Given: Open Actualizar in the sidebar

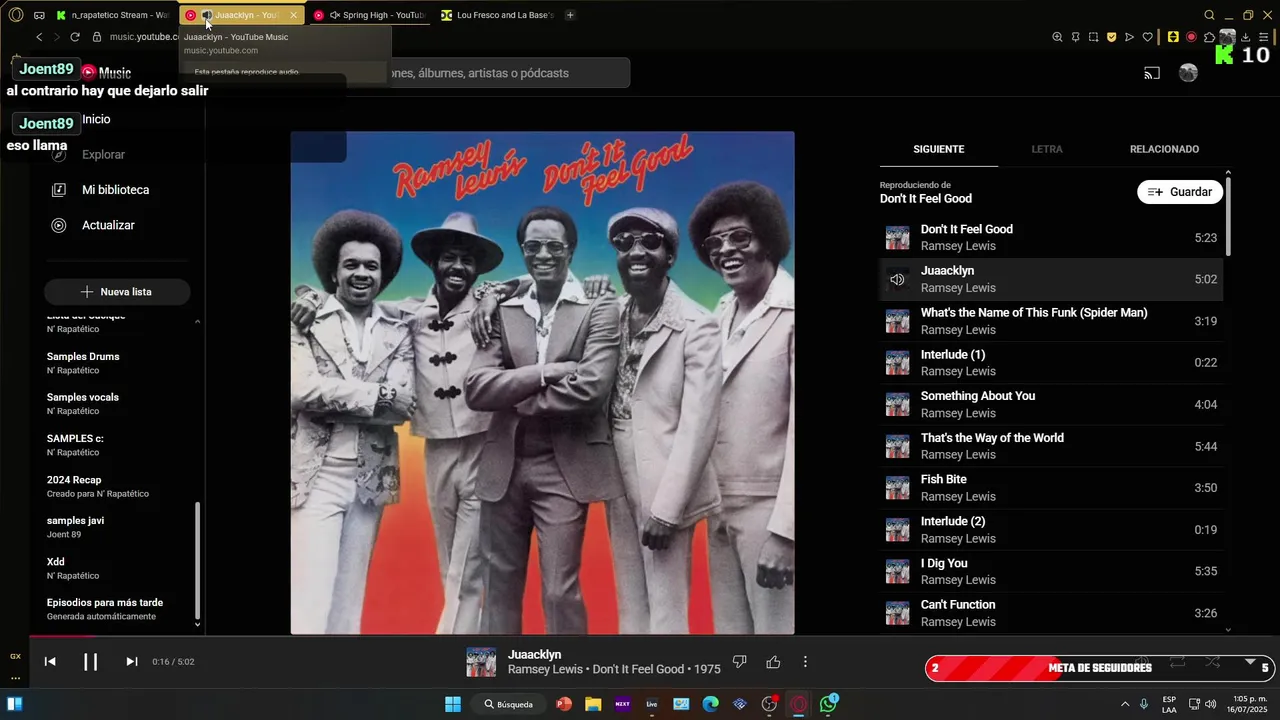Looking at the screenshot, I should click(108, 225).
